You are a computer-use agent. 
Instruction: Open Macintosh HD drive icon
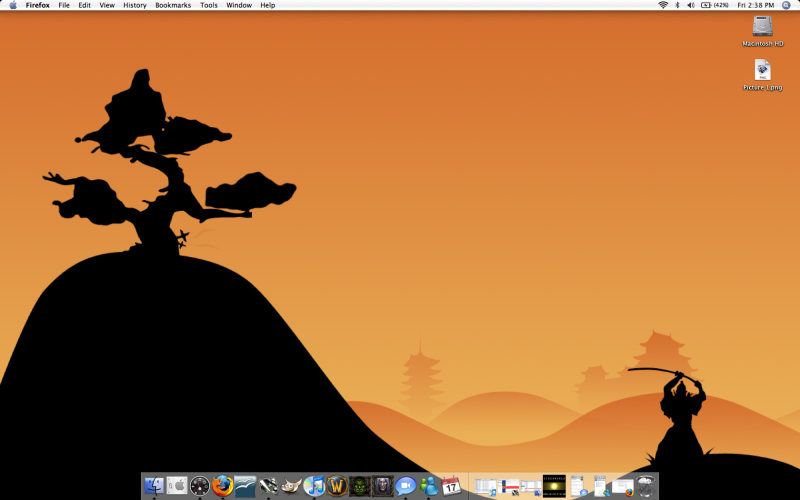(x=763, y=29)
